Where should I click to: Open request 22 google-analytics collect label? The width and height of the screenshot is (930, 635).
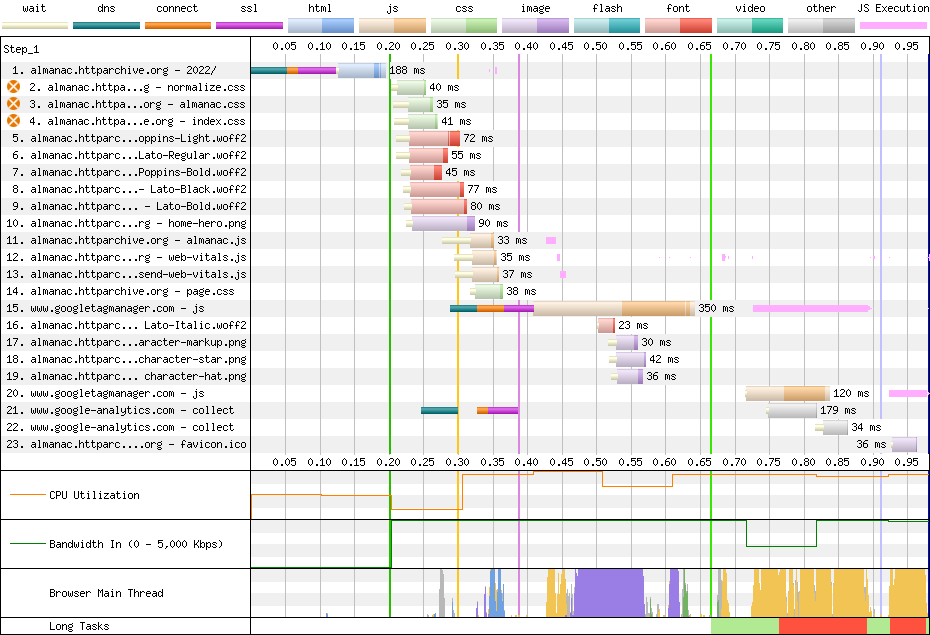tap(120, 427)
